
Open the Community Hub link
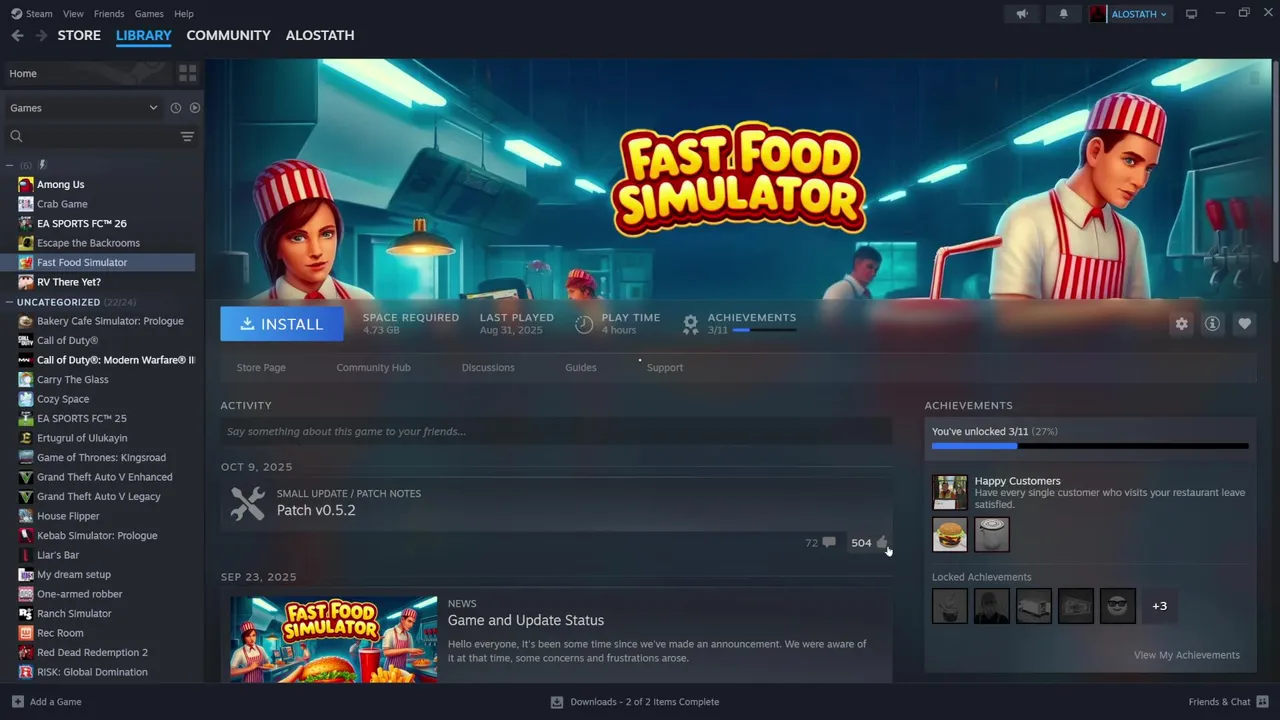[x=373, y=368]
